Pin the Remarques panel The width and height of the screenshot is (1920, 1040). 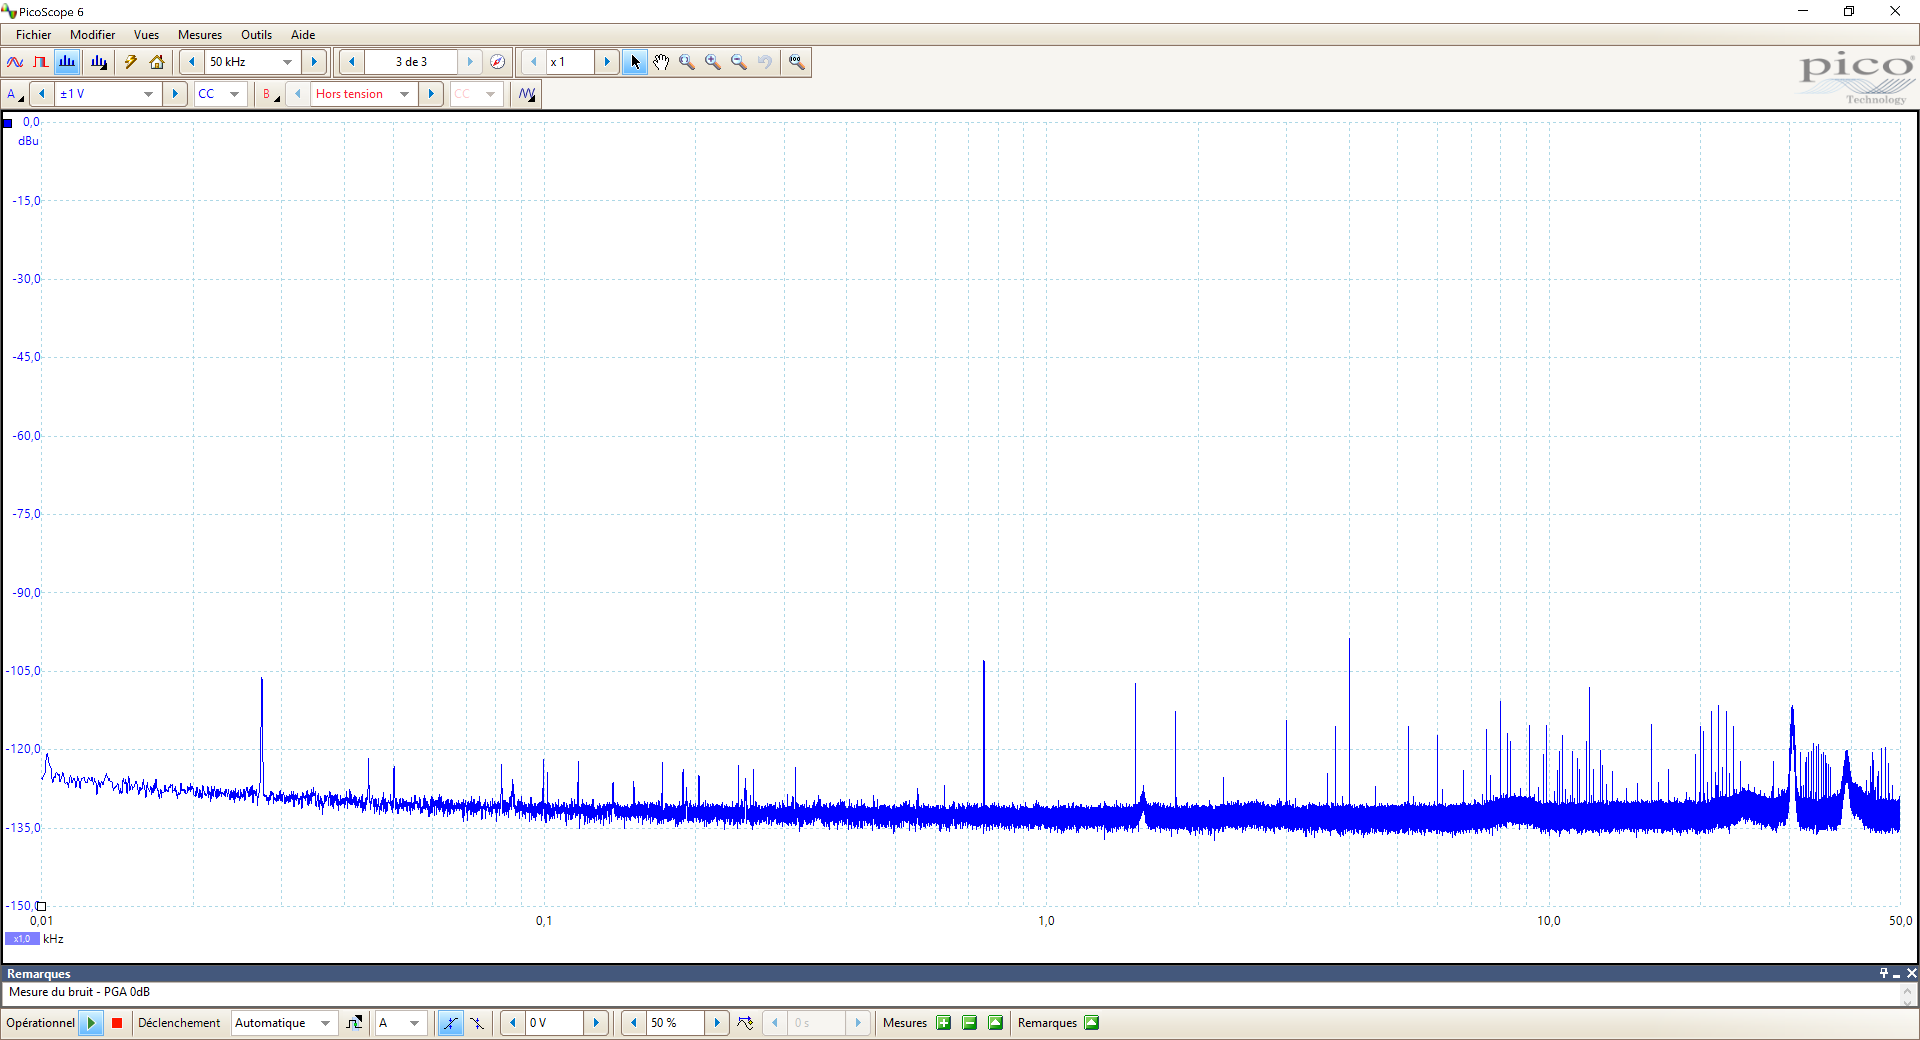point(1884,973)
